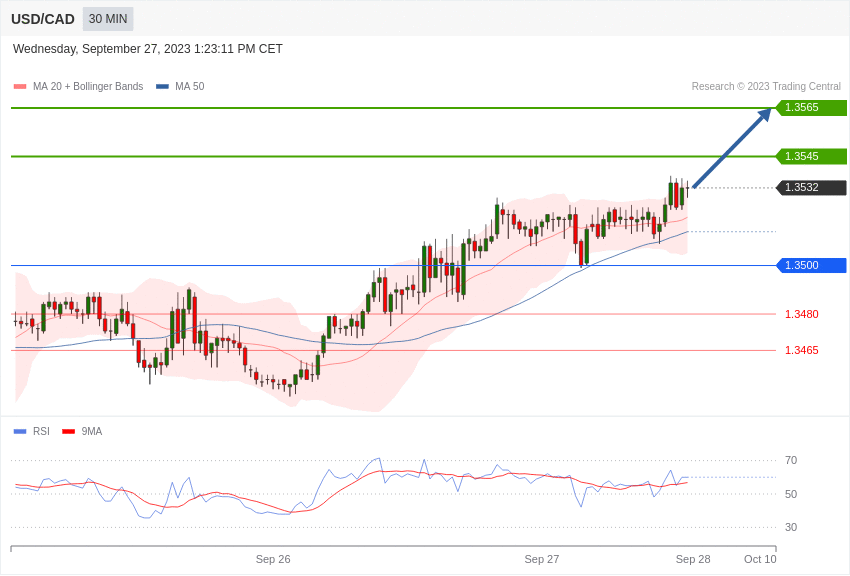Click the 1.3545 resistance price tag
This screenshot has height=576, width=850.
pos(812,156)
